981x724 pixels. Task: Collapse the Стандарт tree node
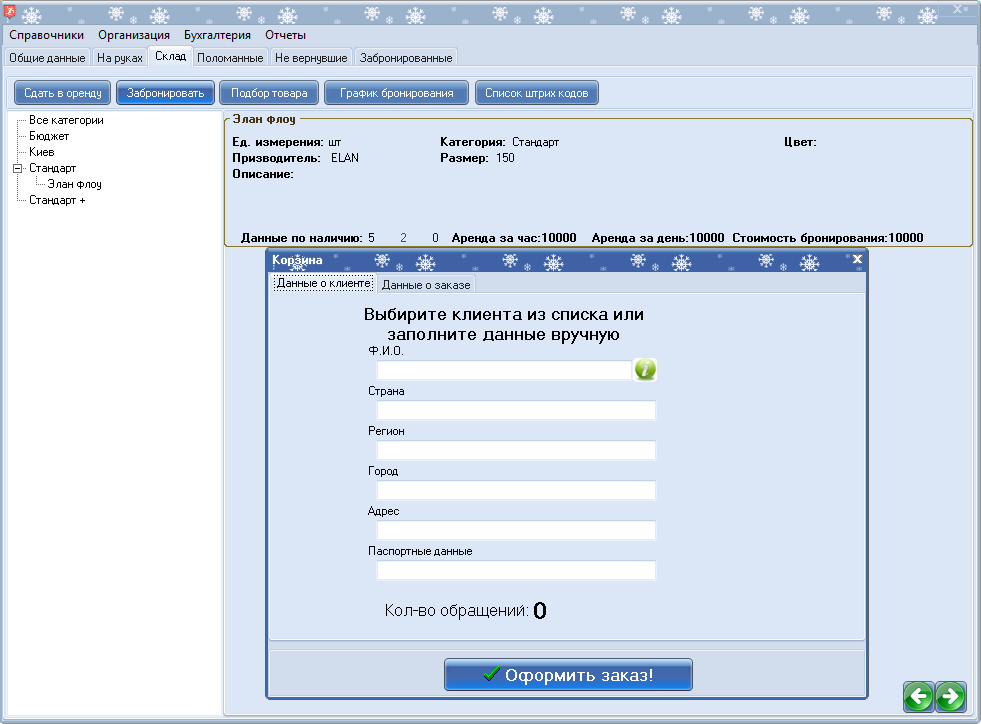click(x=17, y=168)
